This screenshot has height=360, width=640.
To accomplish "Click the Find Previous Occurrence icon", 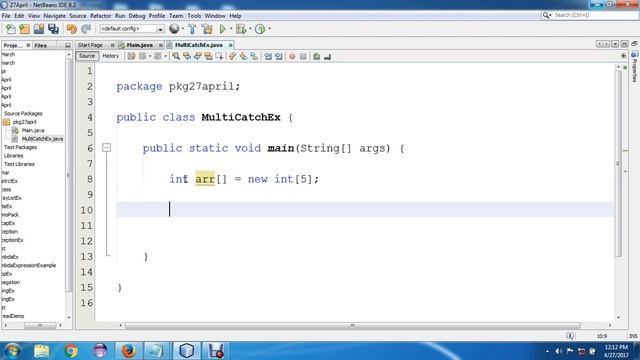I will coord(187,56).
